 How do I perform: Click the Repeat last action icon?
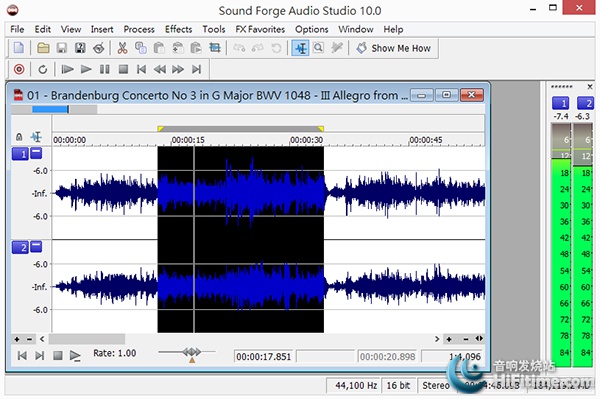pos(276,48)
